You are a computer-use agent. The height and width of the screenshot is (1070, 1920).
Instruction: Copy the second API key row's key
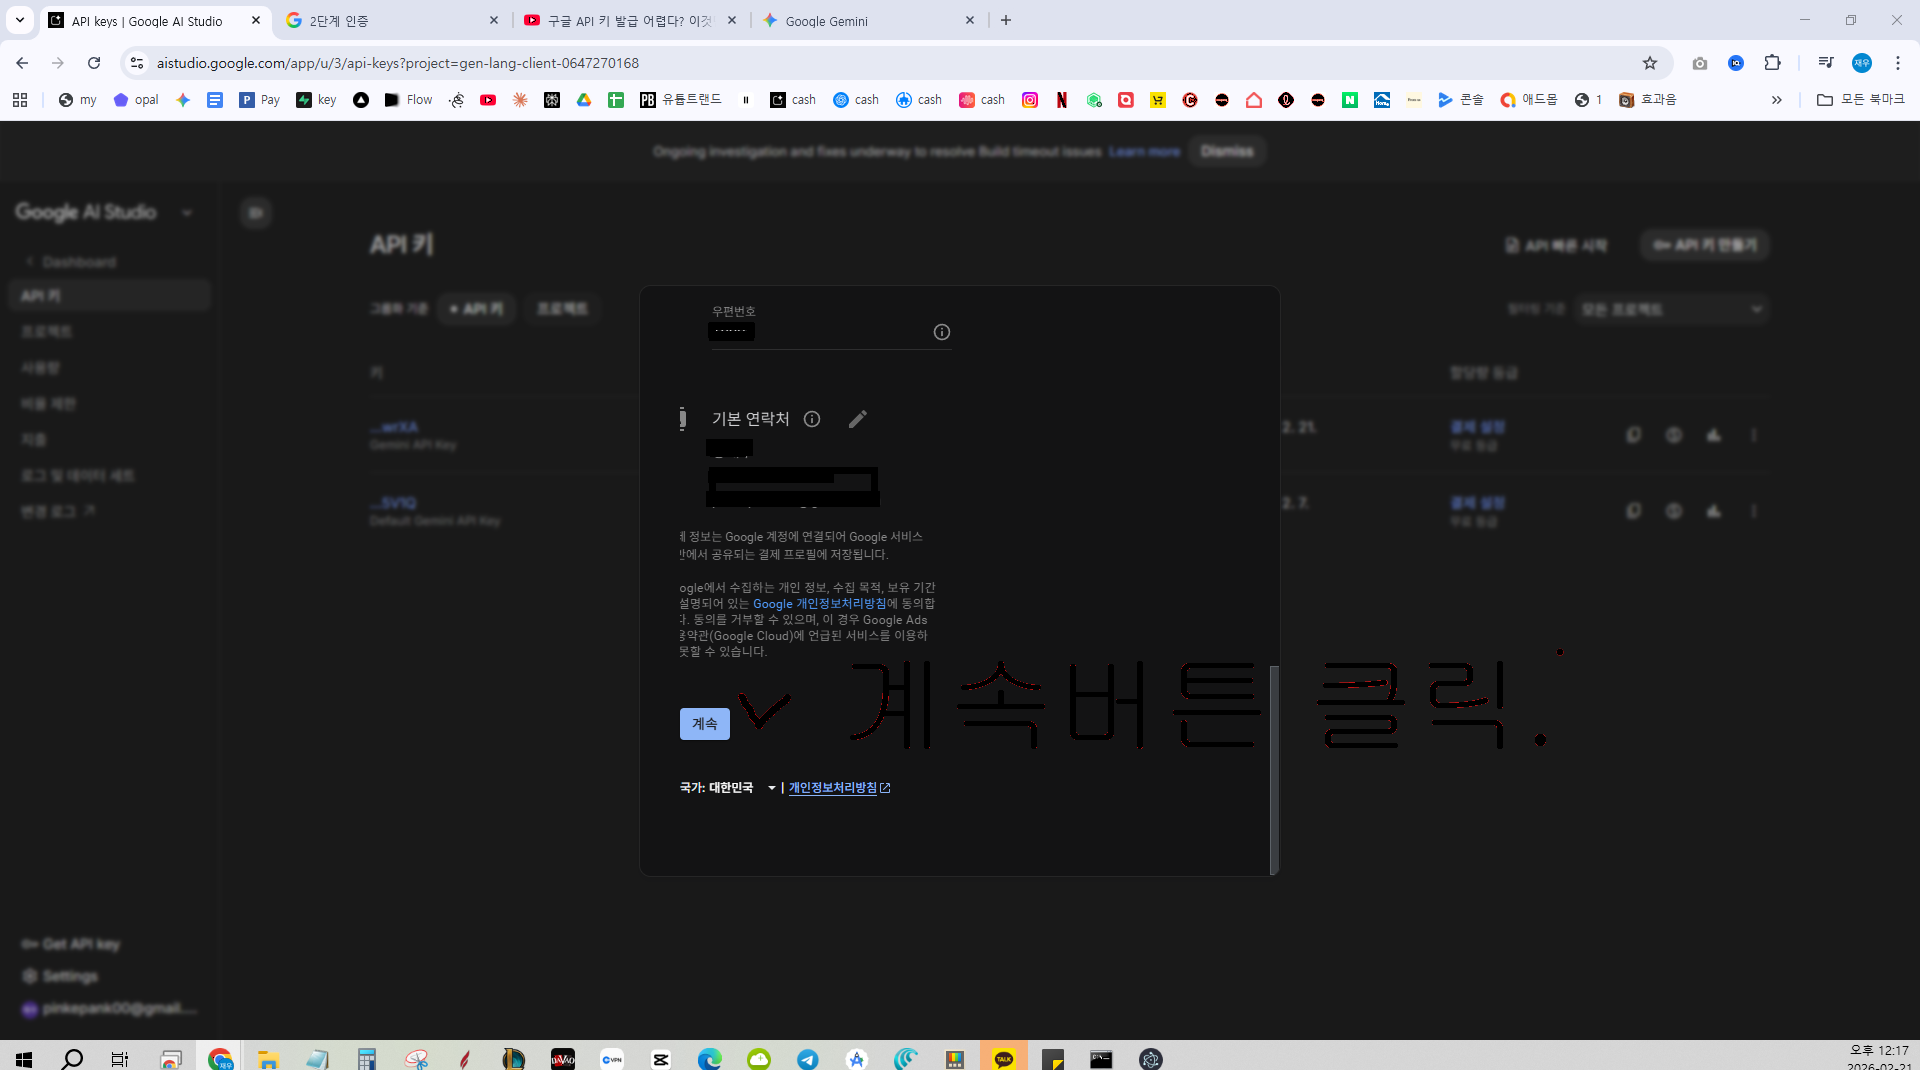(1633, 511)
